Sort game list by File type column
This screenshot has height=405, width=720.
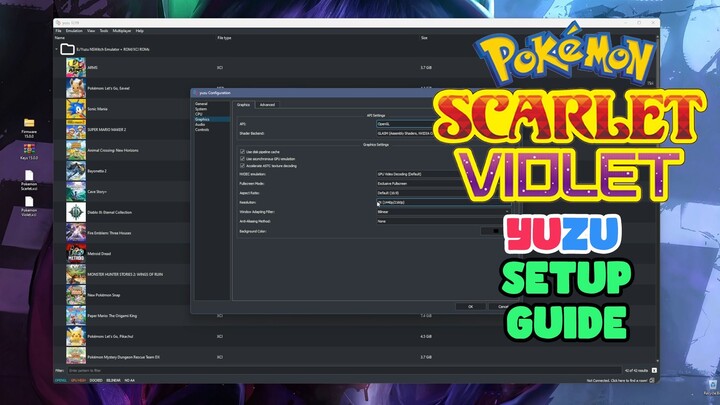point(224,38)
